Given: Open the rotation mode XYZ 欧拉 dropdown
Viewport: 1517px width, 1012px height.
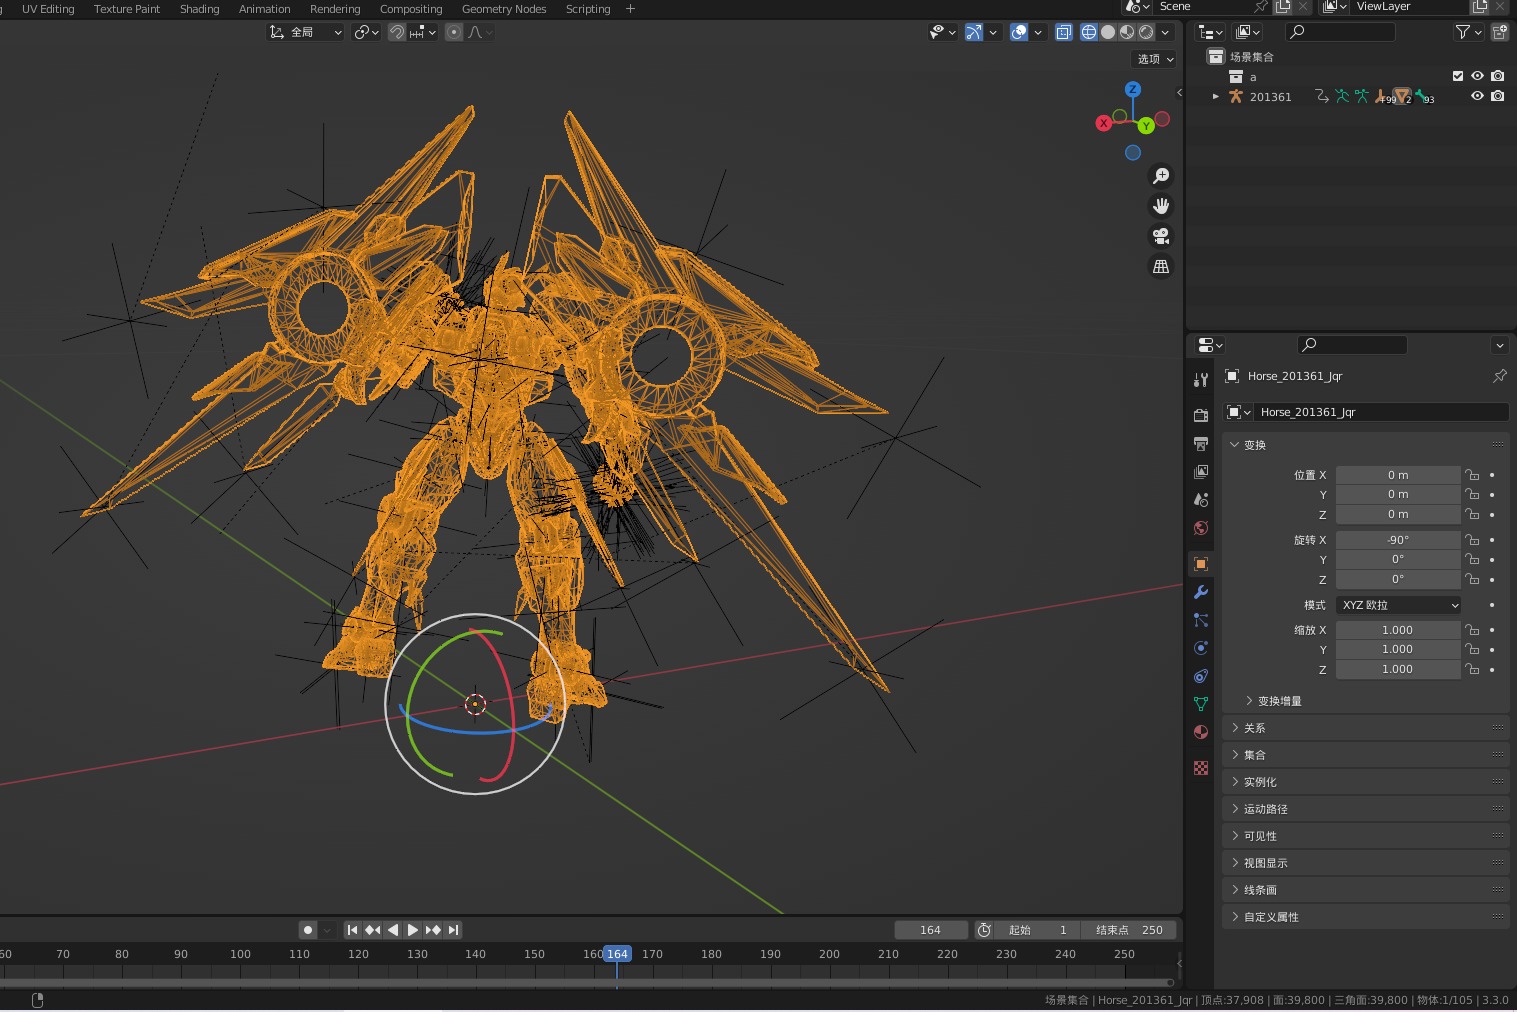Looking at the screenshot, I should click(1398, 605).
